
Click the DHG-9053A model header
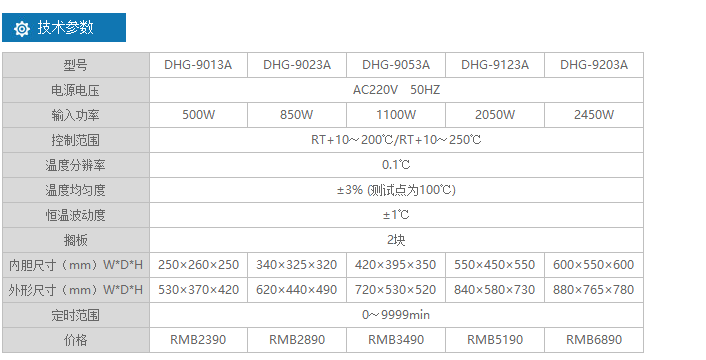396,65
